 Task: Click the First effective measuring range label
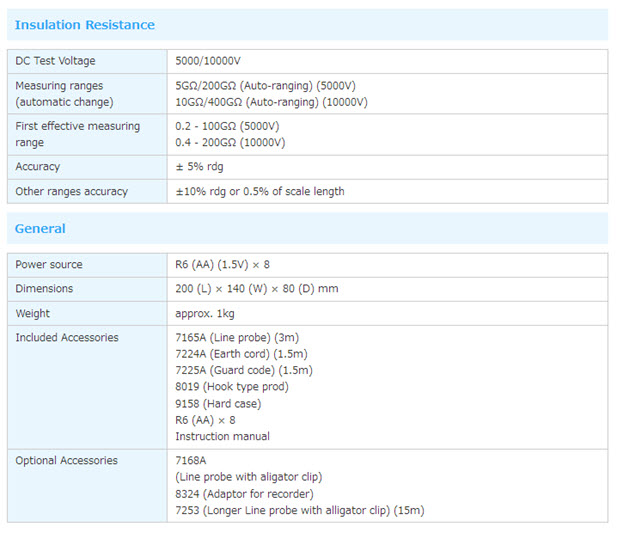coord(77,134)
